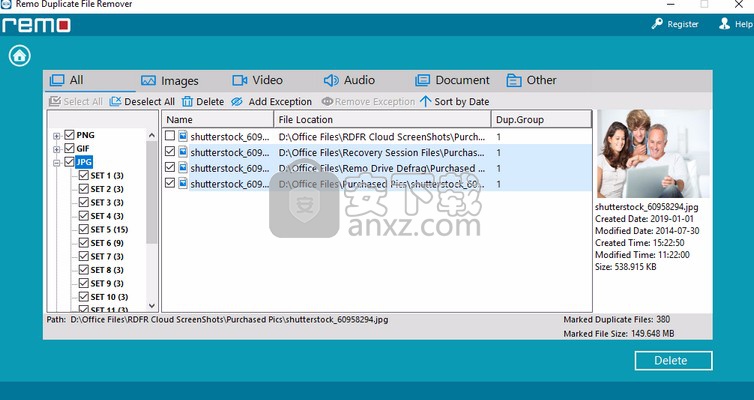This screenshot has width=754, height=400.
Task: Toggle the GIF checkbox in tree
Action: (69, 148)
